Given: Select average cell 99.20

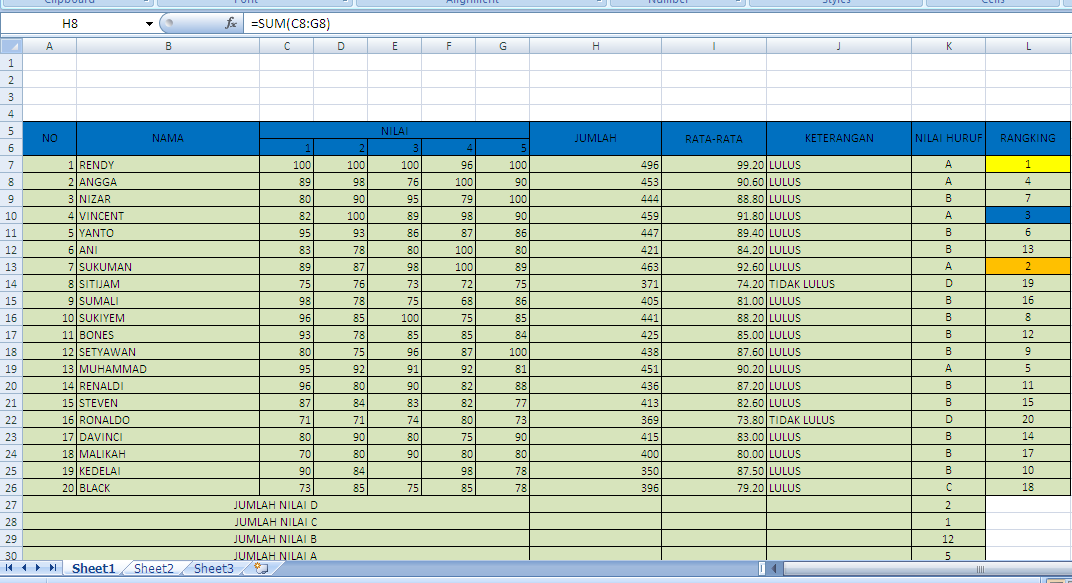Looking at the screenshot, I should (714, 165).
